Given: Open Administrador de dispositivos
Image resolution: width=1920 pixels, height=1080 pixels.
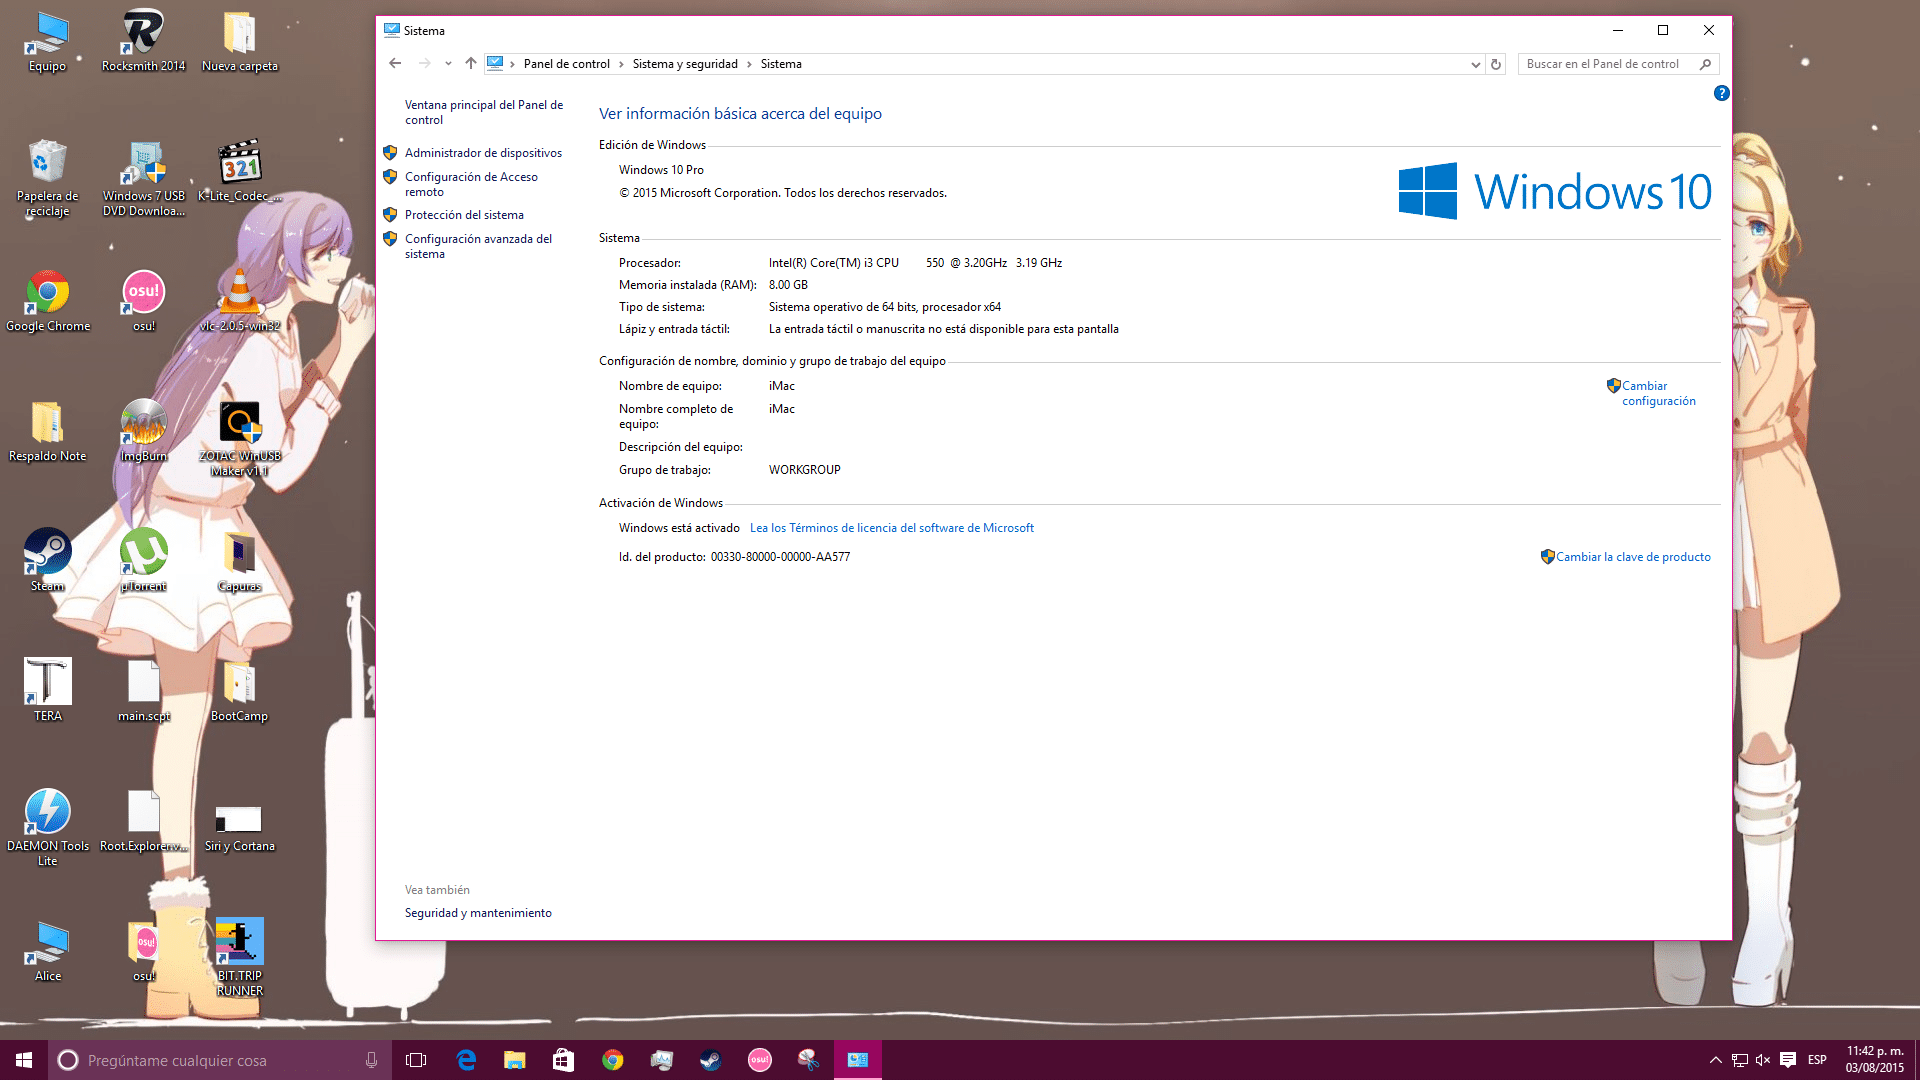Looking at the screenshot, I should 483,153.
